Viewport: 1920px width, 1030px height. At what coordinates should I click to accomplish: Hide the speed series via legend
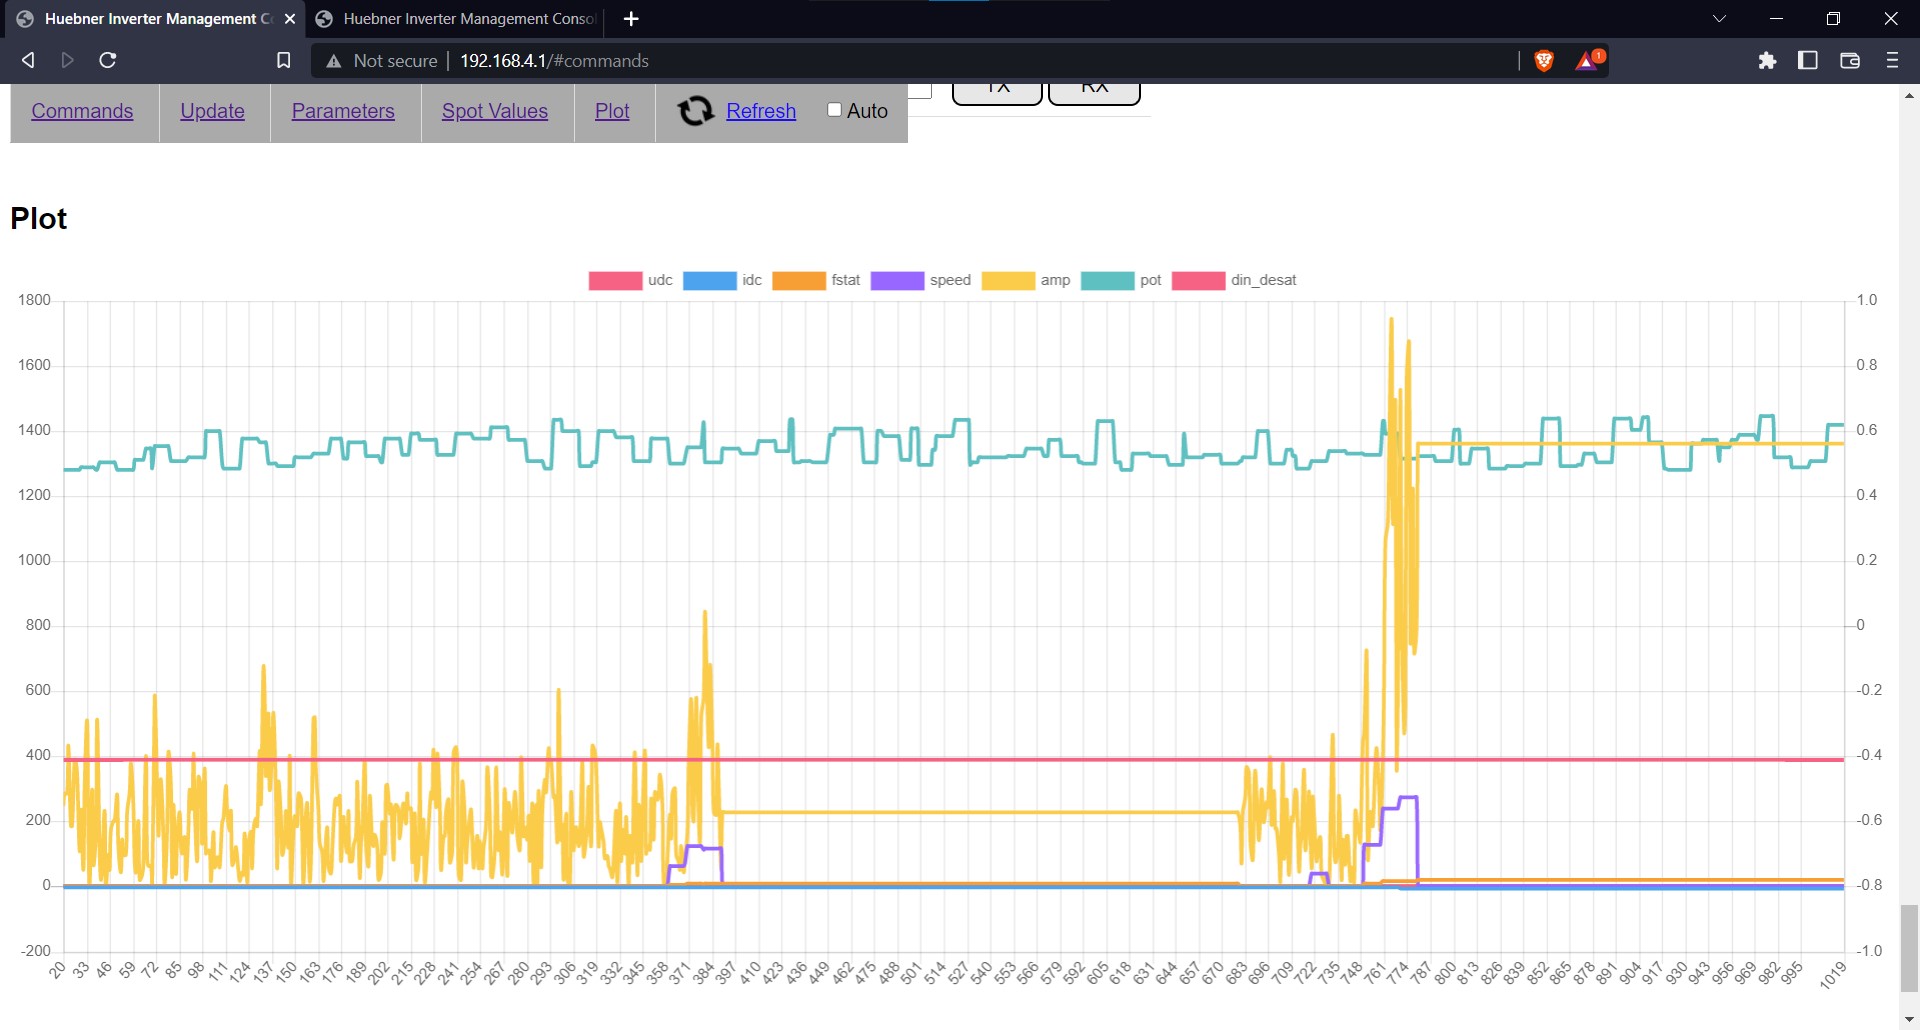(x=920, y=281)
